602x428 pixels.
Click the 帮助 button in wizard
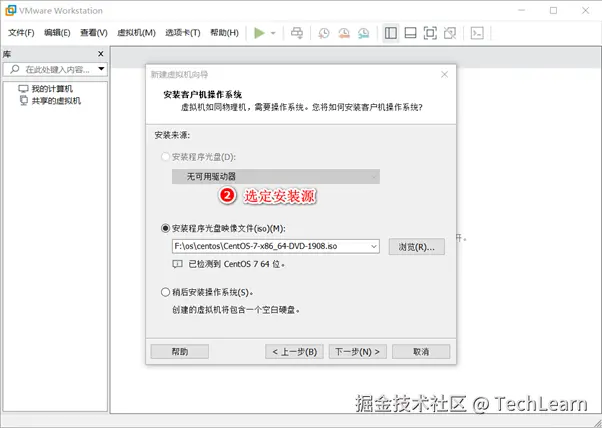(180, 352)
